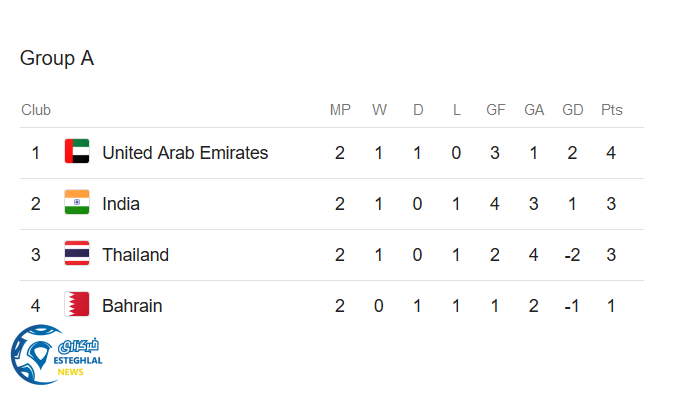Click the W wins column header
The width and height of the screenshot is (679, 402).
379,110
